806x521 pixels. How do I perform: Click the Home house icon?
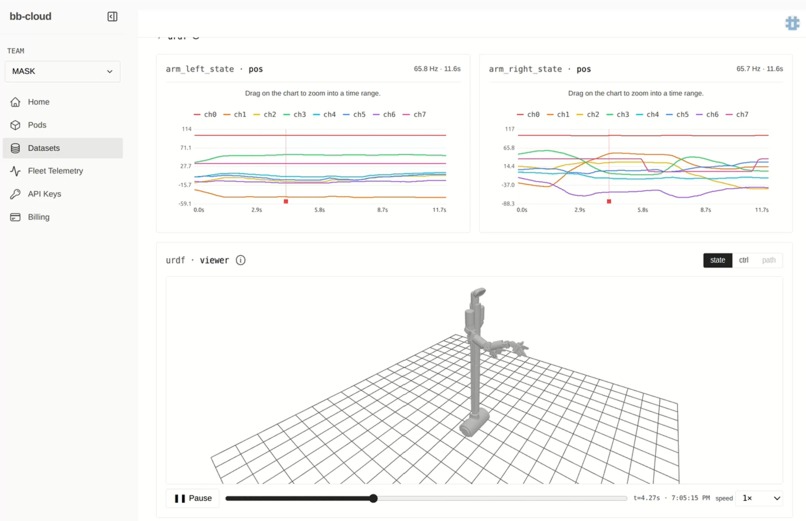pos(15,102)
